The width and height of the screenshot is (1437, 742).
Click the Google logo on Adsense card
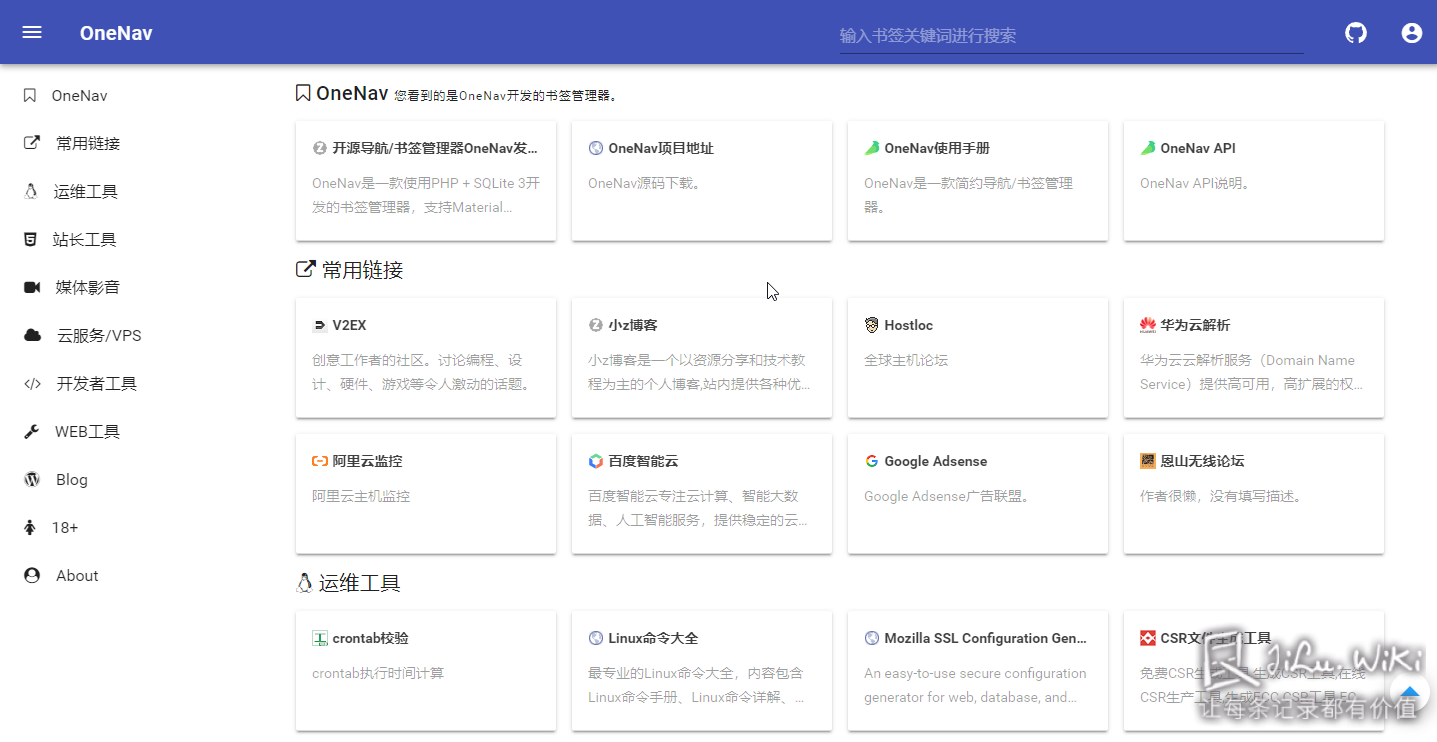pos(872,461)
